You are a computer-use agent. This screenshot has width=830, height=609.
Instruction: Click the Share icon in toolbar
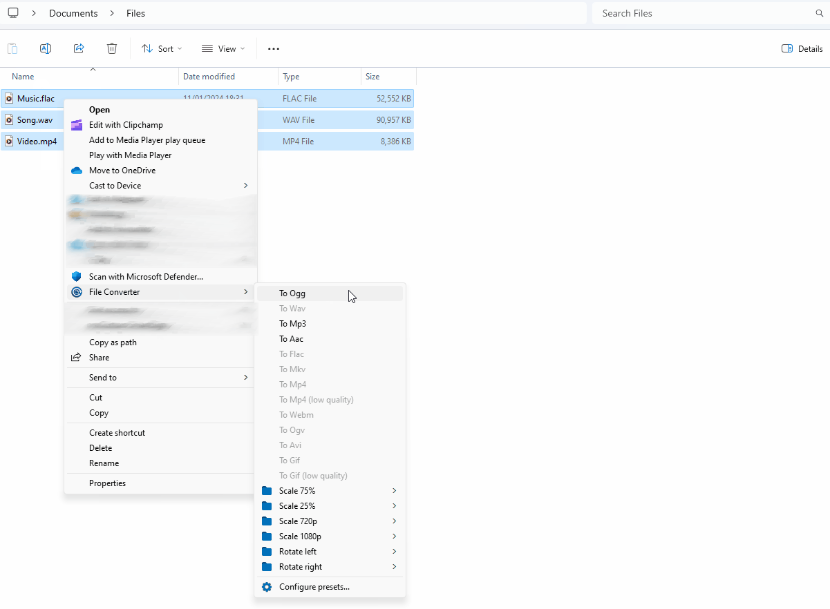click(x=79, y=48)
